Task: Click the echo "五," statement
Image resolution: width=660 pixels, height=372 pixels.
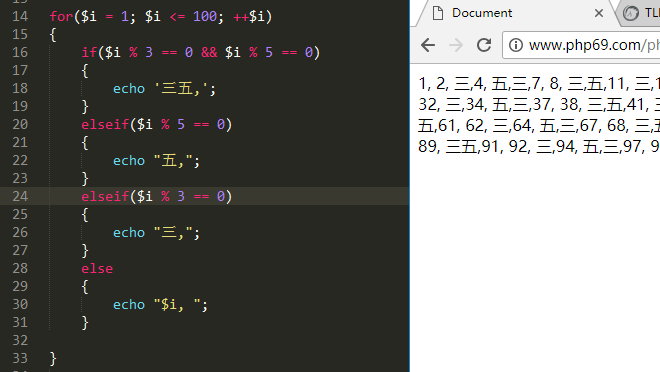Action: [156, 160]
